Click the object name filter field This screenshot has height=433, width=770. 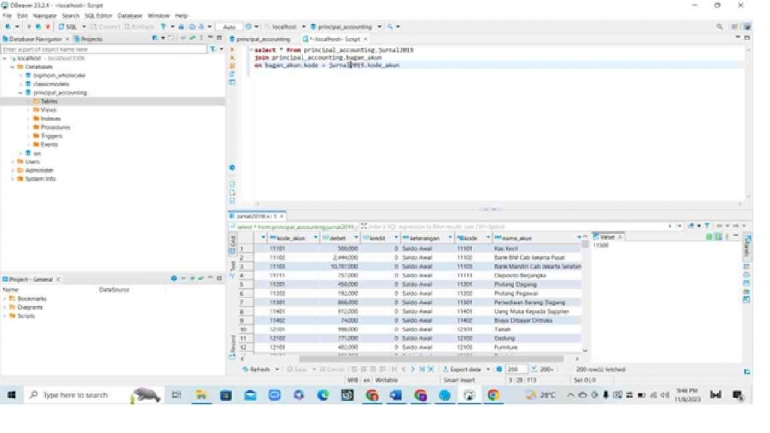[x=104, y=49]
